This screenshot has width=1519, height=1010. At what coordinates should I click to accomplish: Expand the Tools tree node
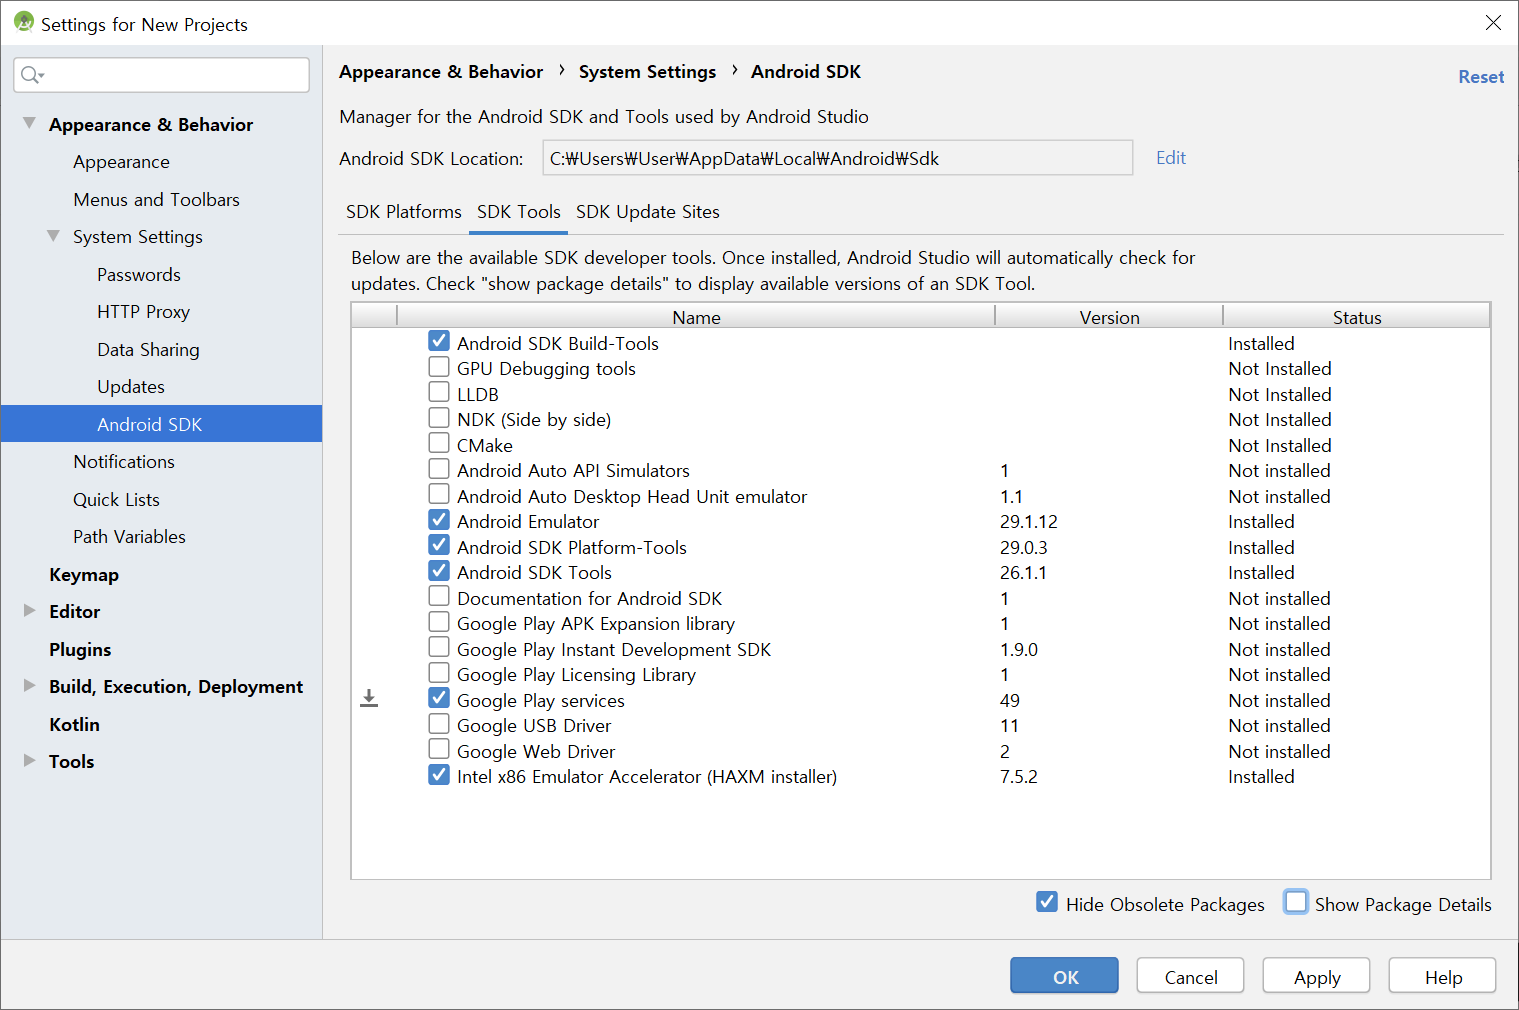(x=29, y=760)
